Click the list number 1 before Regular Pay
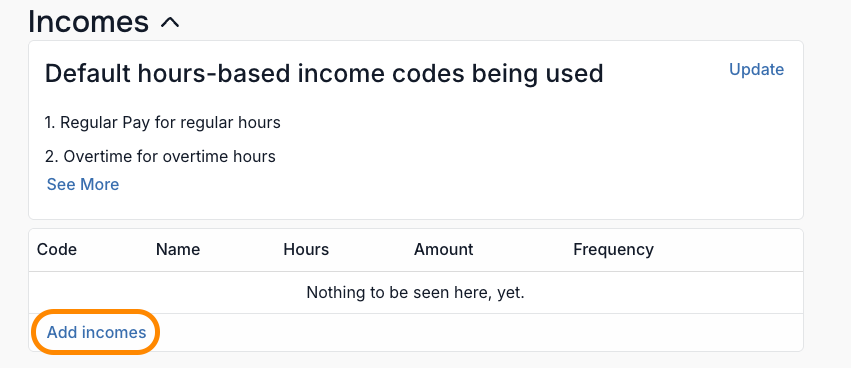851x368 pixels. pos(50,123)
